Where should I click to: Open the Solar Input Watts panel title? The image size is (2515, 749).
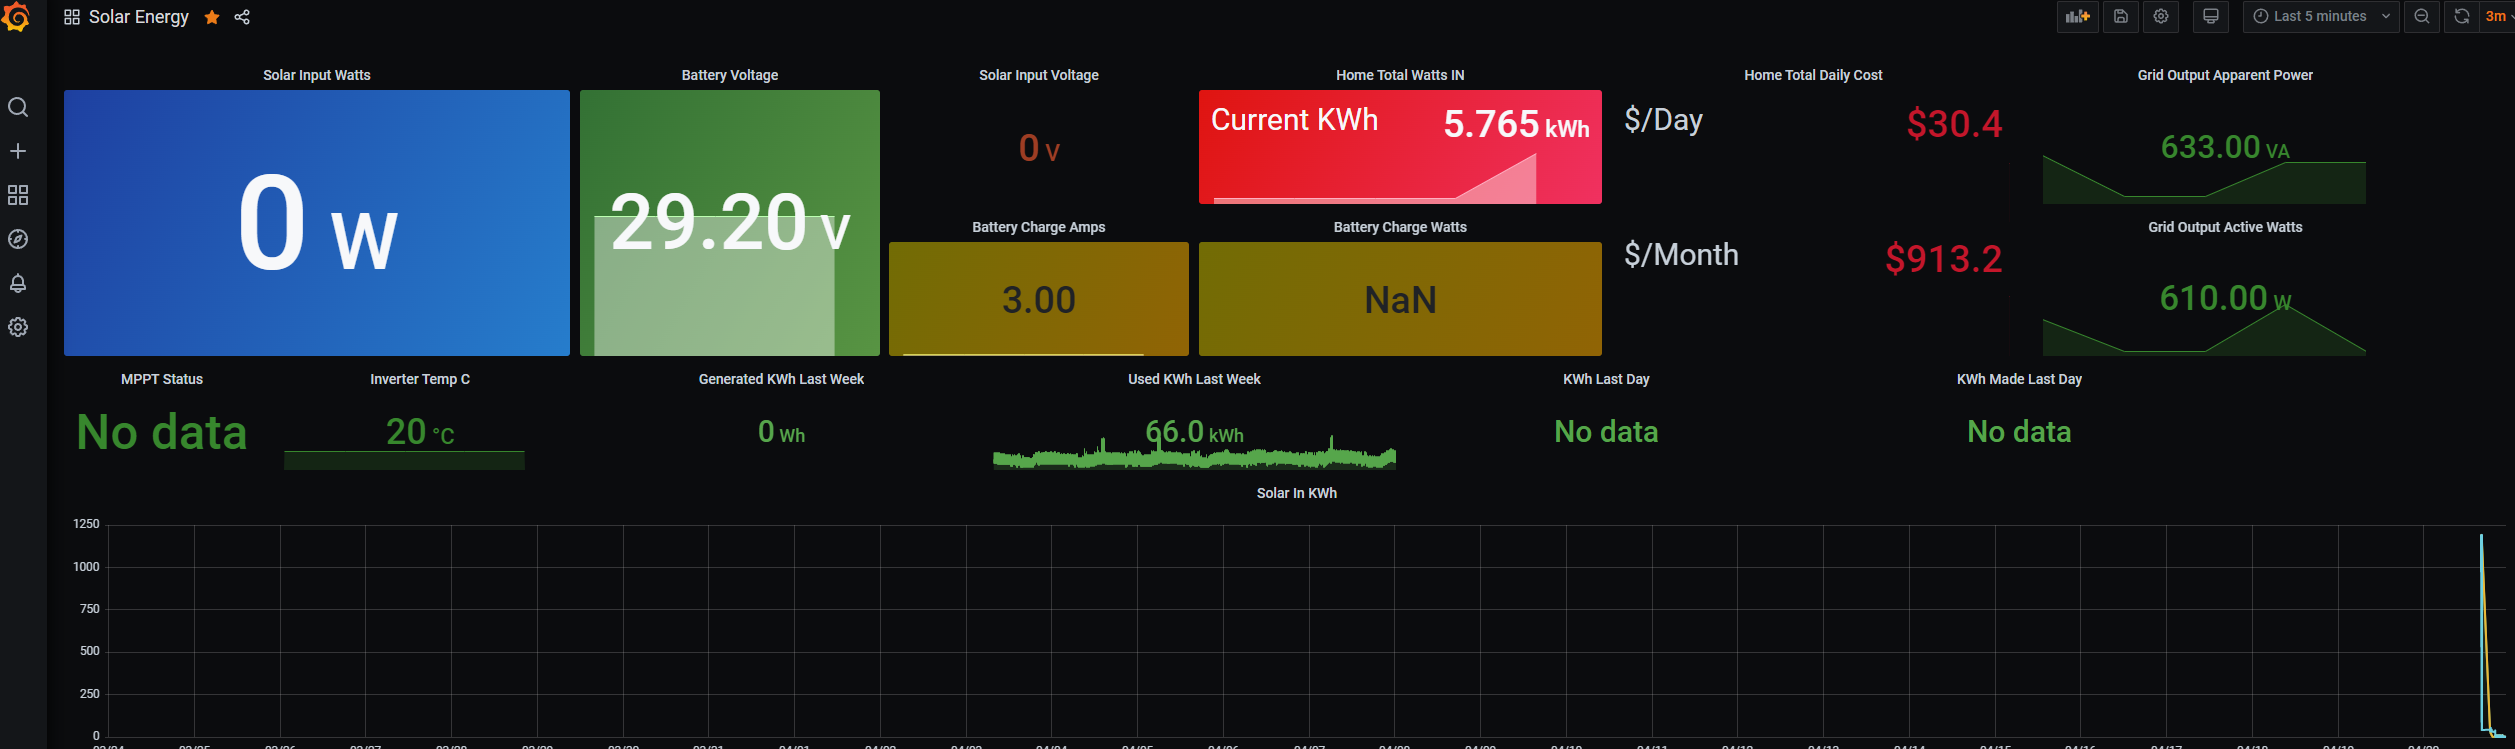coord(317,75)
